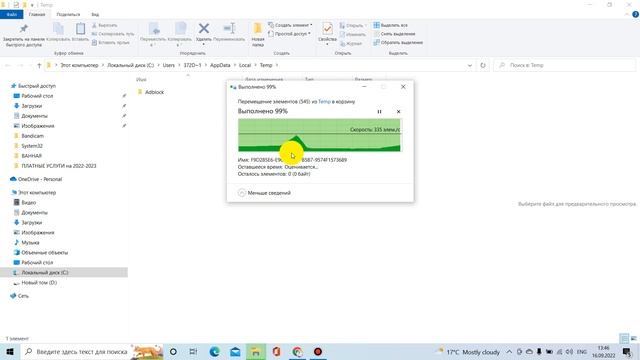The image size is (640, 360).
Task: Open the Explorer help question mark icon
Action: coord(635,14)
